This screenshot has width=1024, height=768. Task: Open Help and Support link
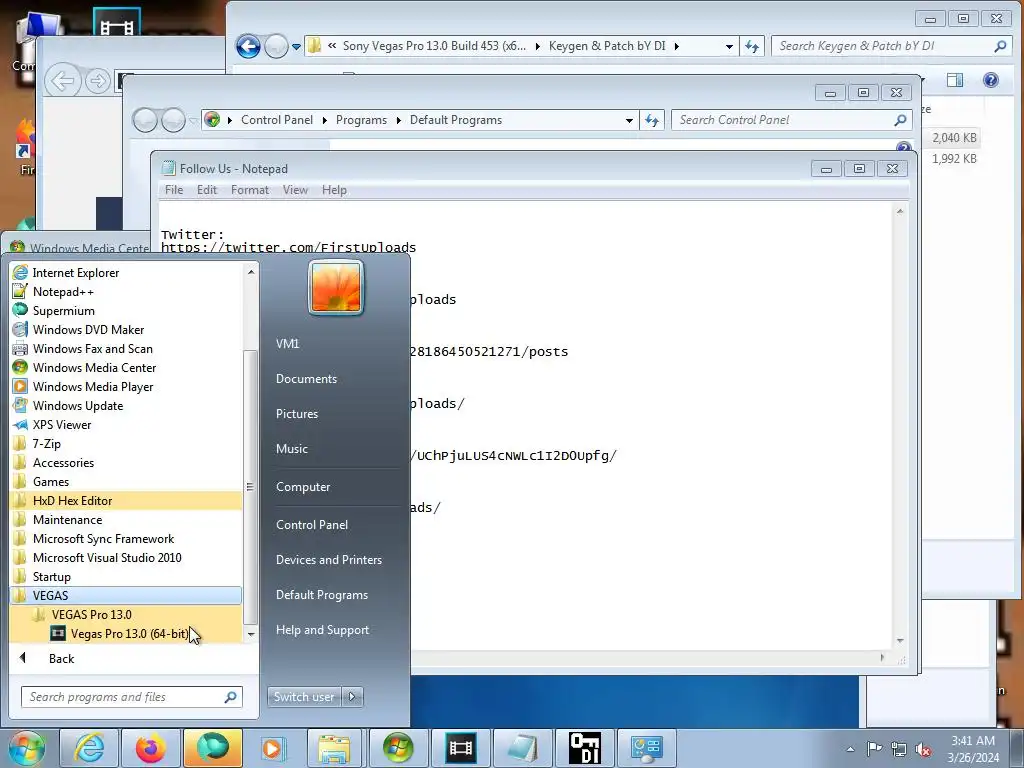pos(323,630)
